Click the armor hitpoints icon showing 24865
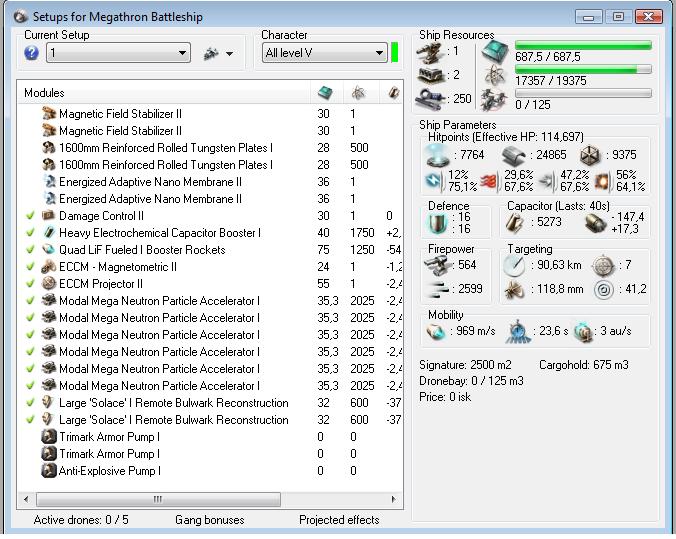 pyautogui.click(x=513, y=156)
